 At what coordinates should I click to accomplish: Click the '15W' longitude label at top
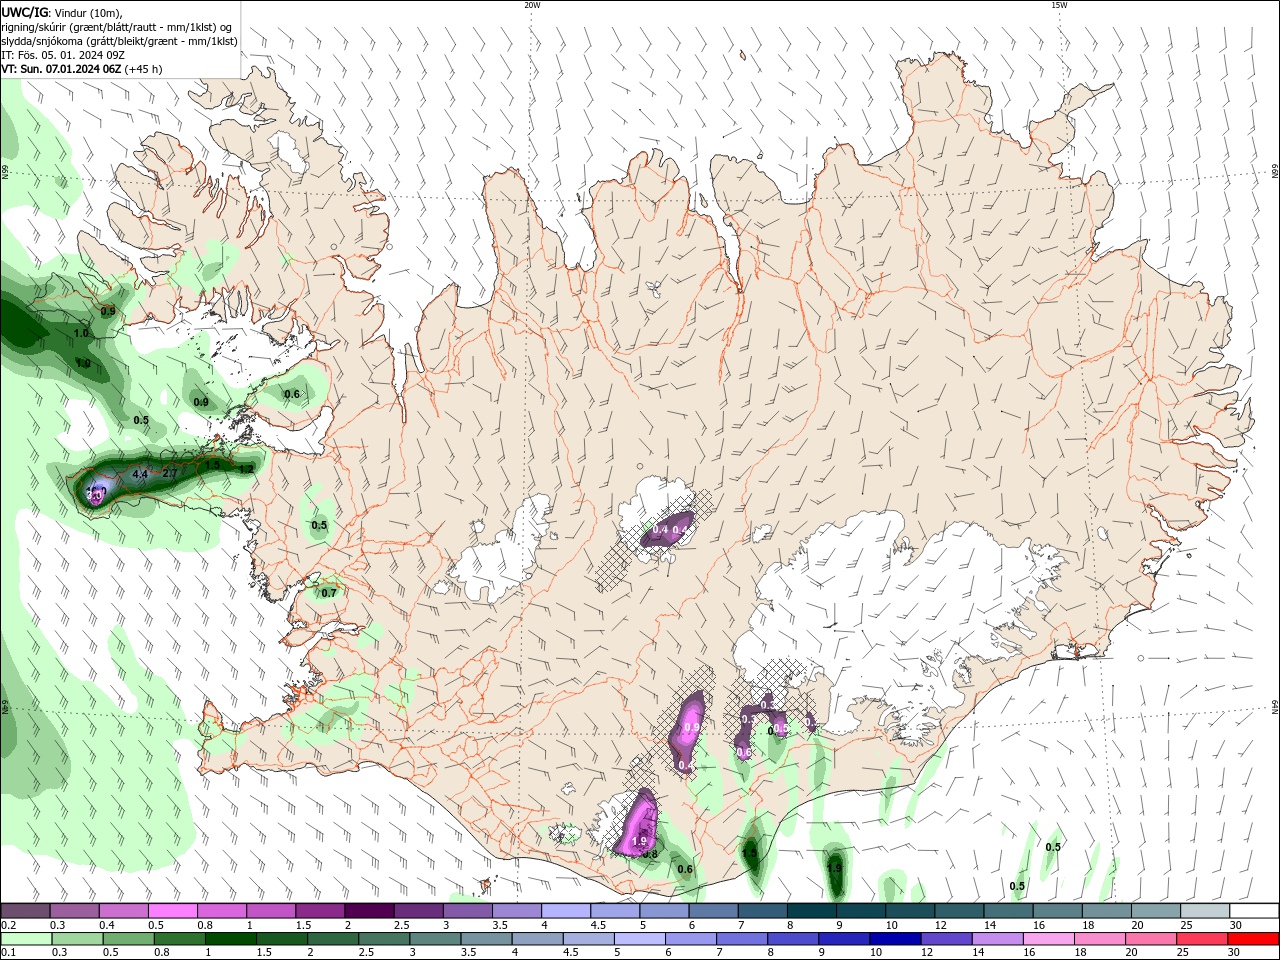(1059, 5)
